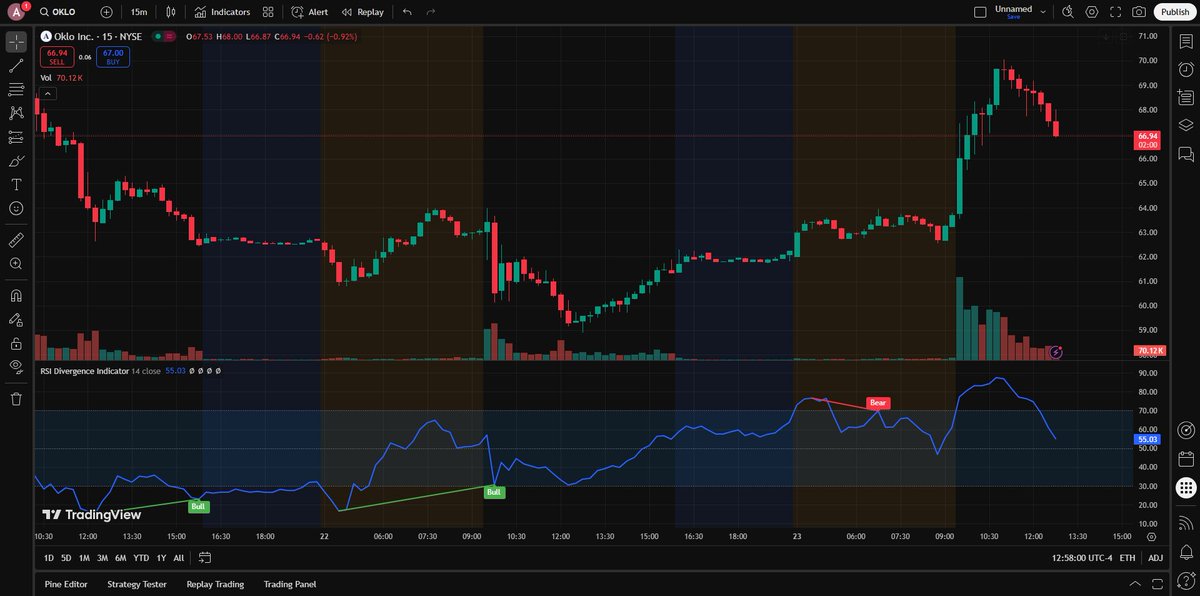Viewport: 1200px width, 596px height.
Task: Toggle magnet mode for drawings
Action: coord(16,295)
